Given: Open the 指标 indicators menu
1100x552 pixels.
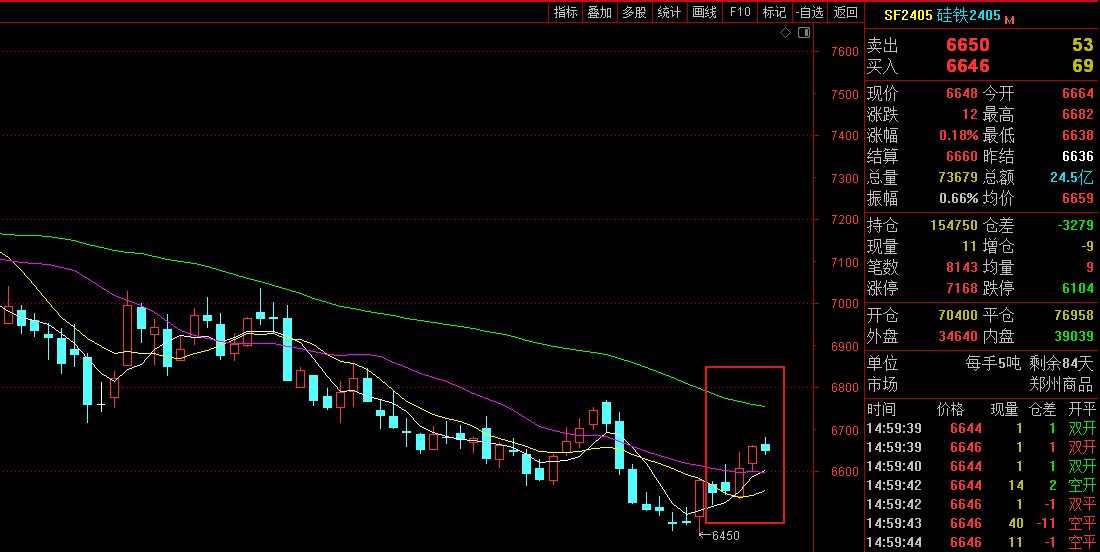Looking at the screenshot, I should [x=565, y=12].
